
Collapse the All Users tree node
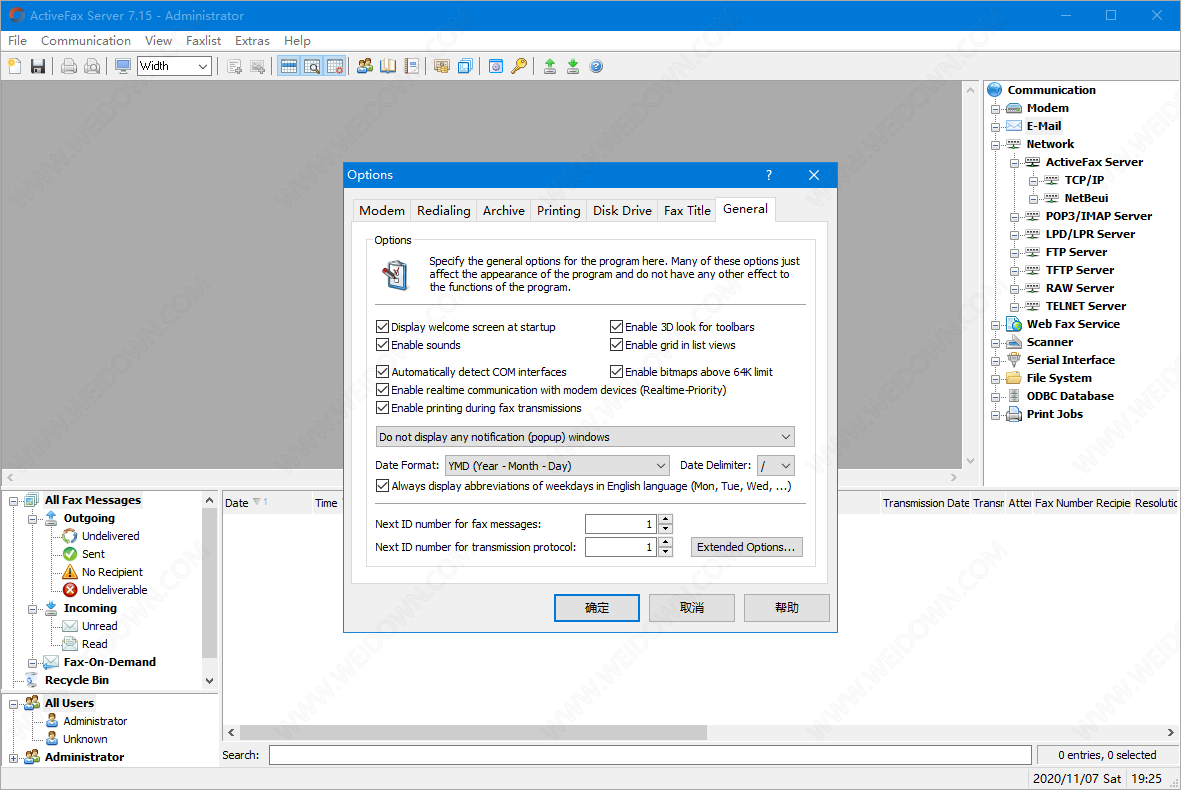click(14, 703)
